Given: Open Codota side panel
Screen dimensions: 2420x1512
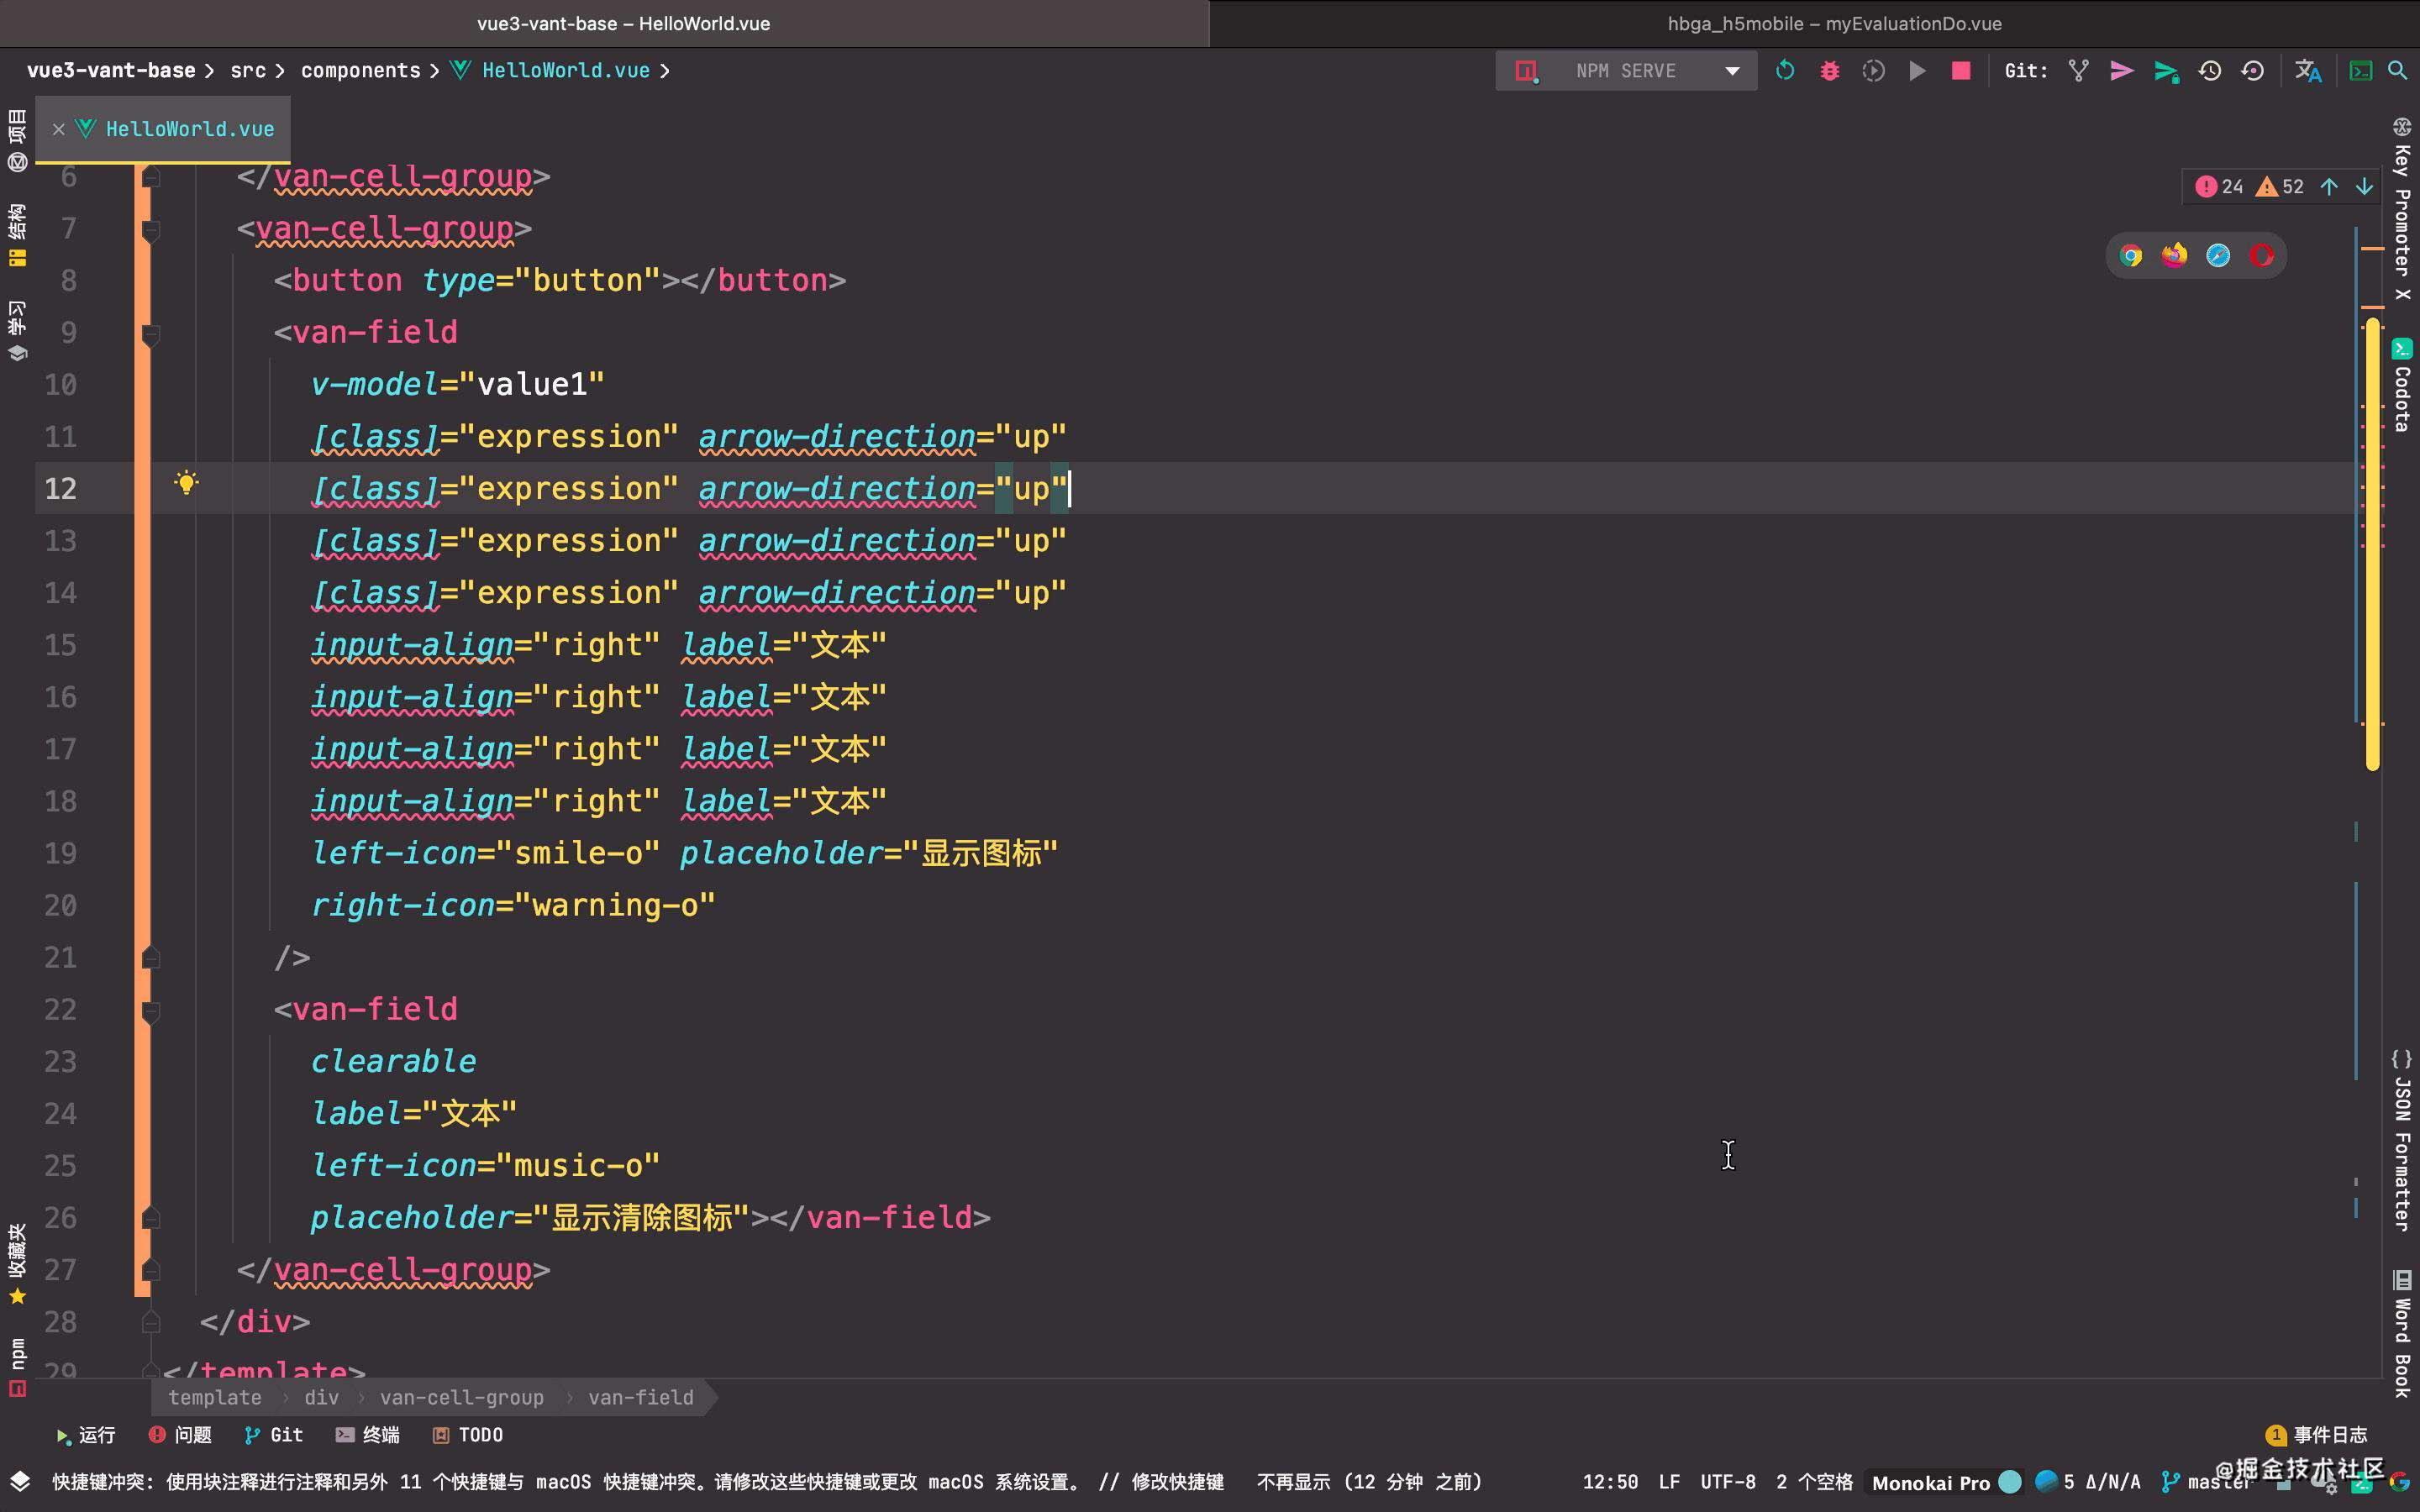Looking at the screenshot, I should coord(2402,385).
